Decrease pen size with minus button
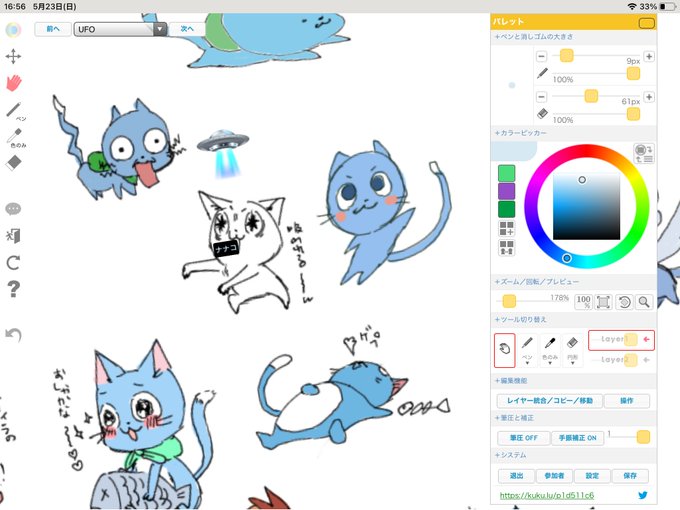The height and width of the screenshot is (510, 680). 541,56
